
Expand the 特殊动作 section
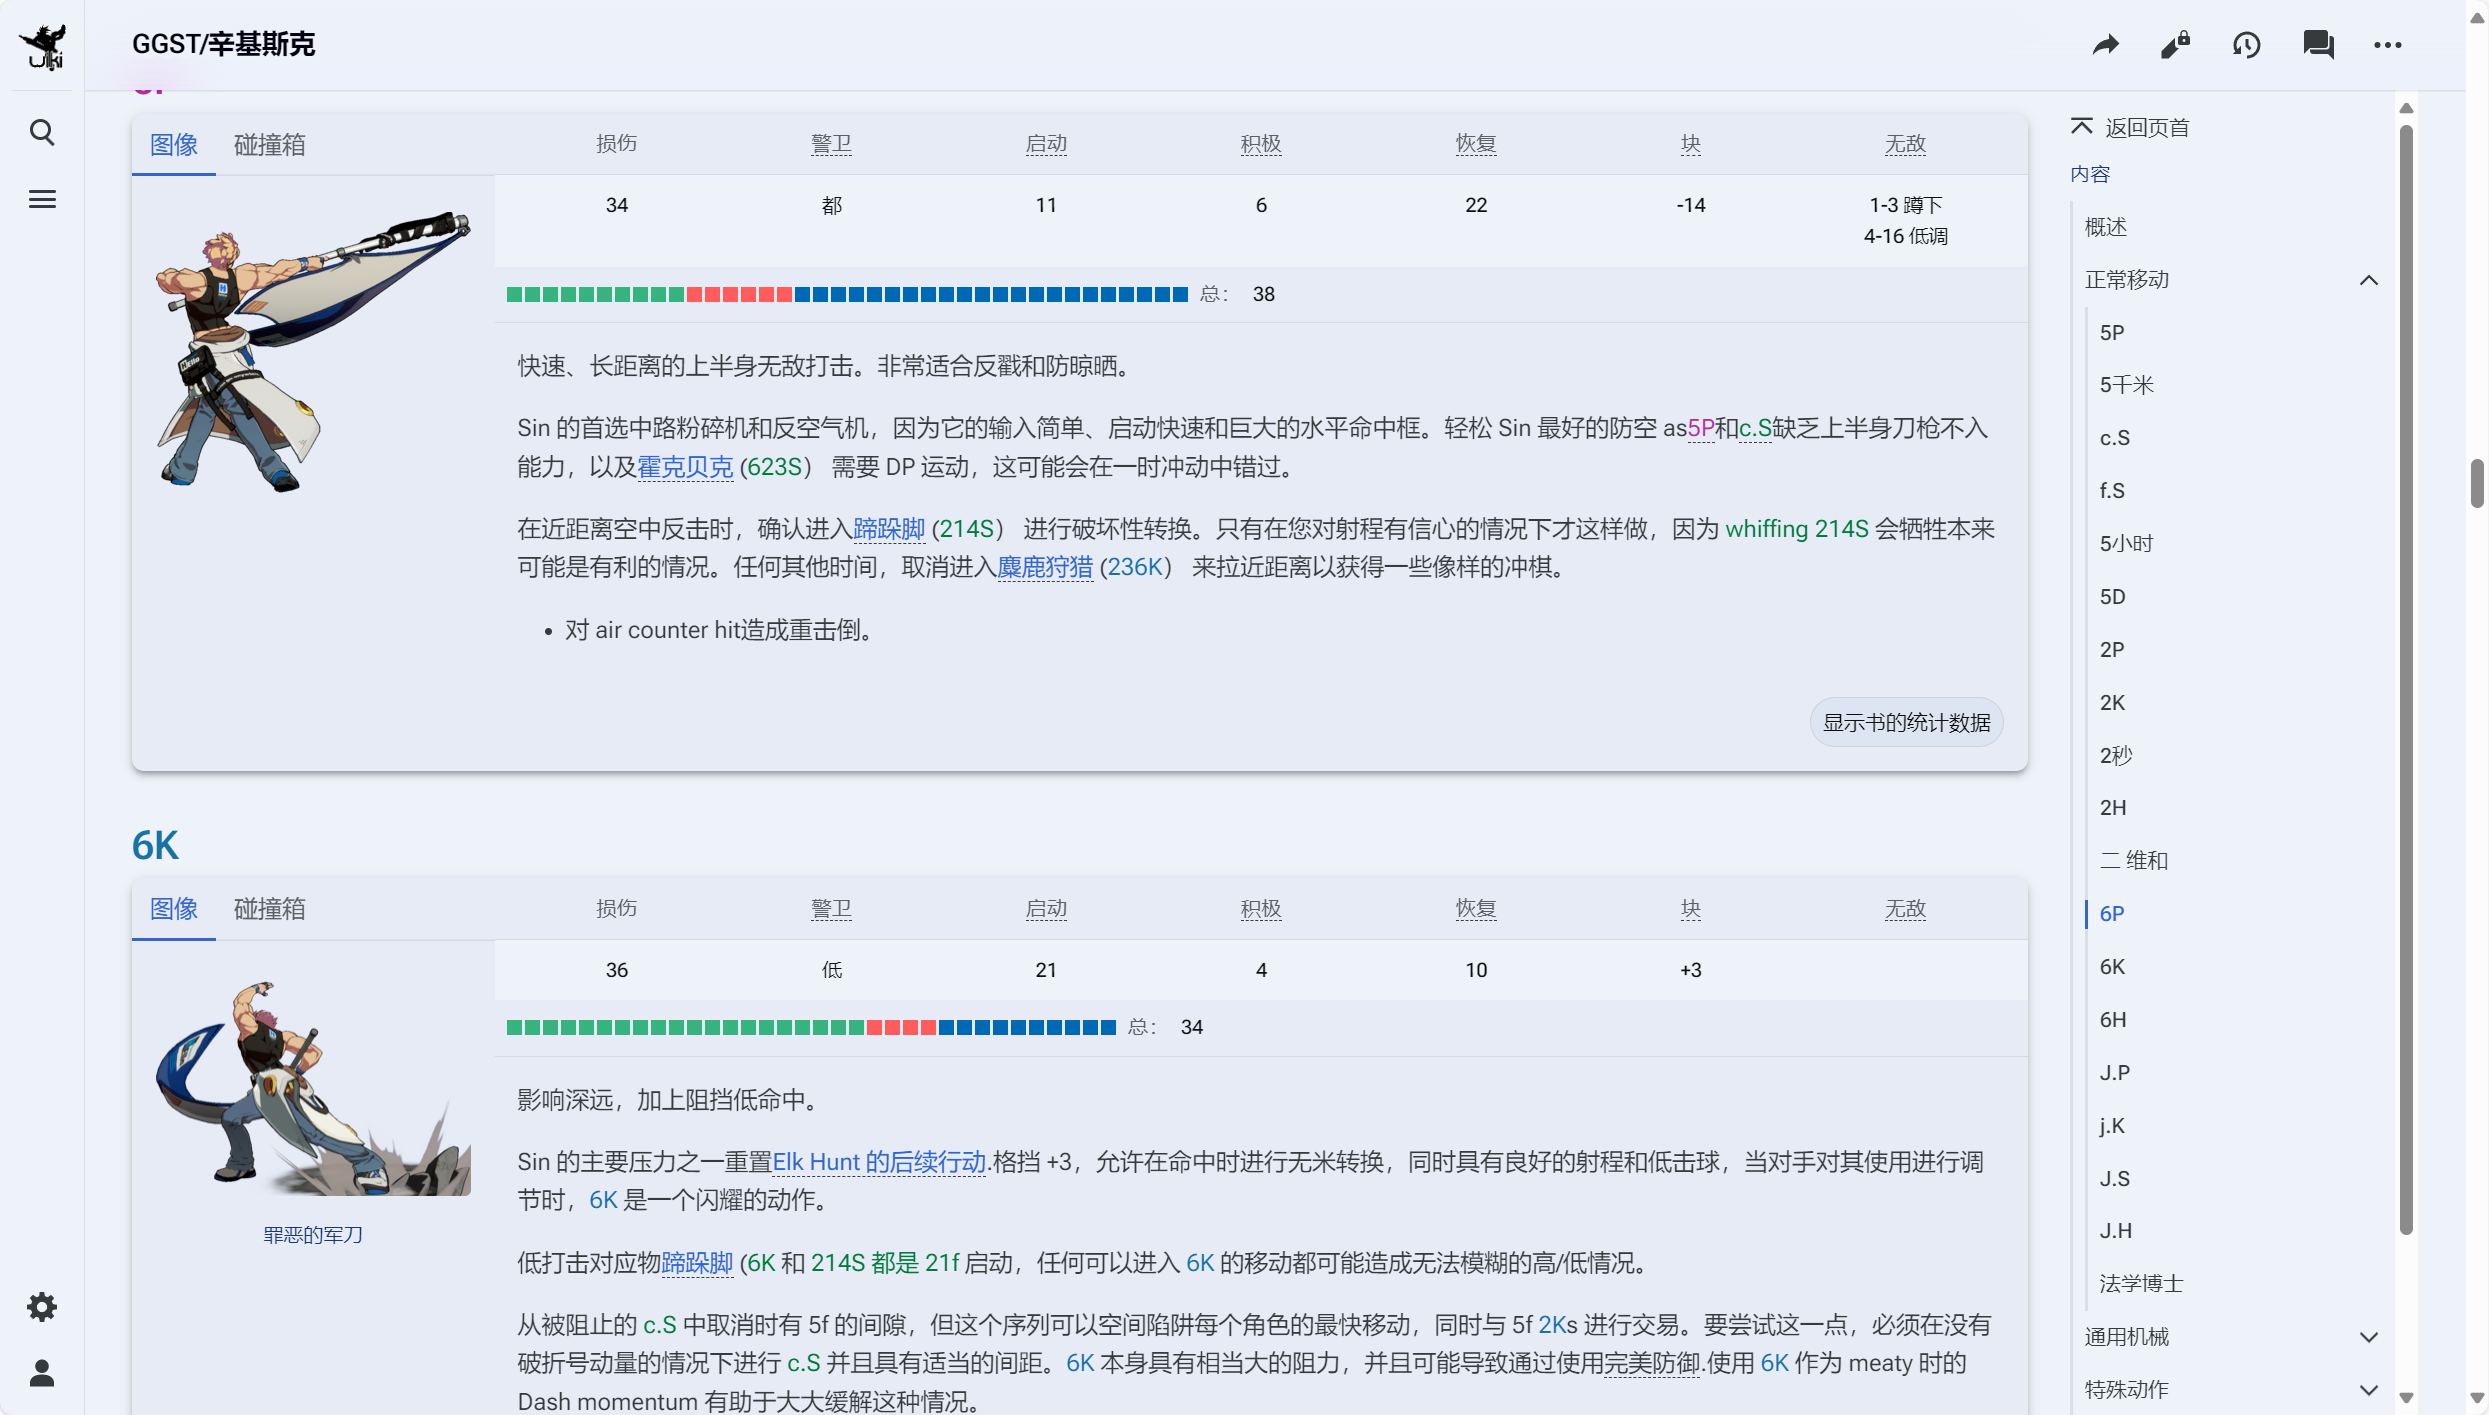click(x=2369, y=1390)
